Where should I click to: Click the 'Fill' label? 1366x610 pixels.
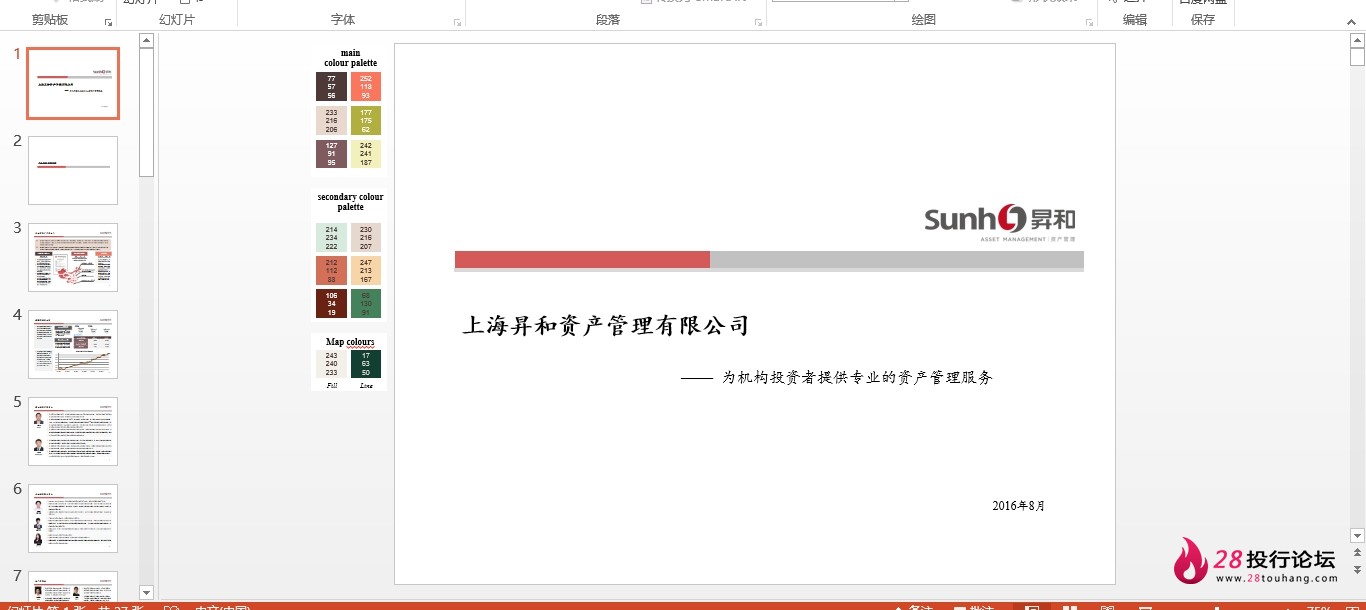pos(332,385)
